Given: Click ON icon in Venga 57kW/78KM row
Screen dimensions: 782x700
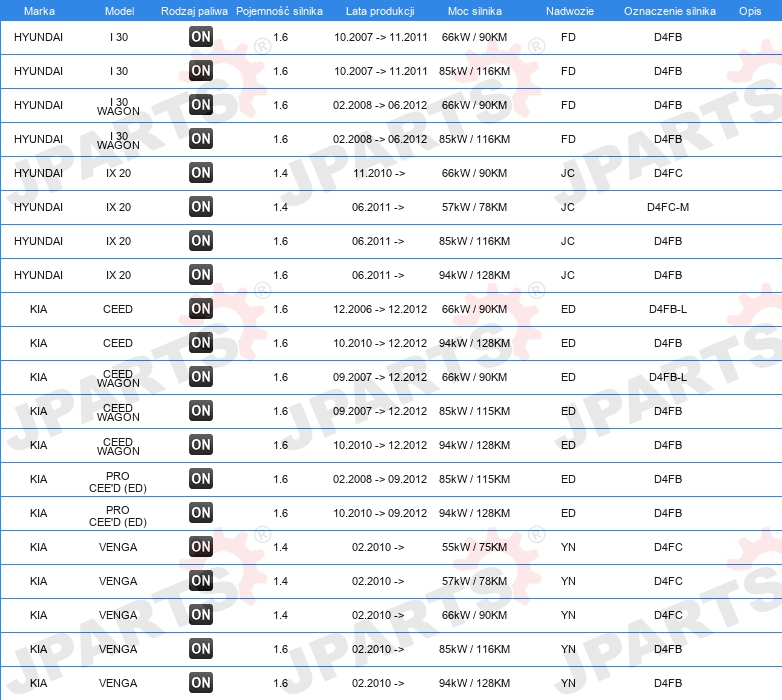Looking at the screenshot, I should click(x=201, y=580).
